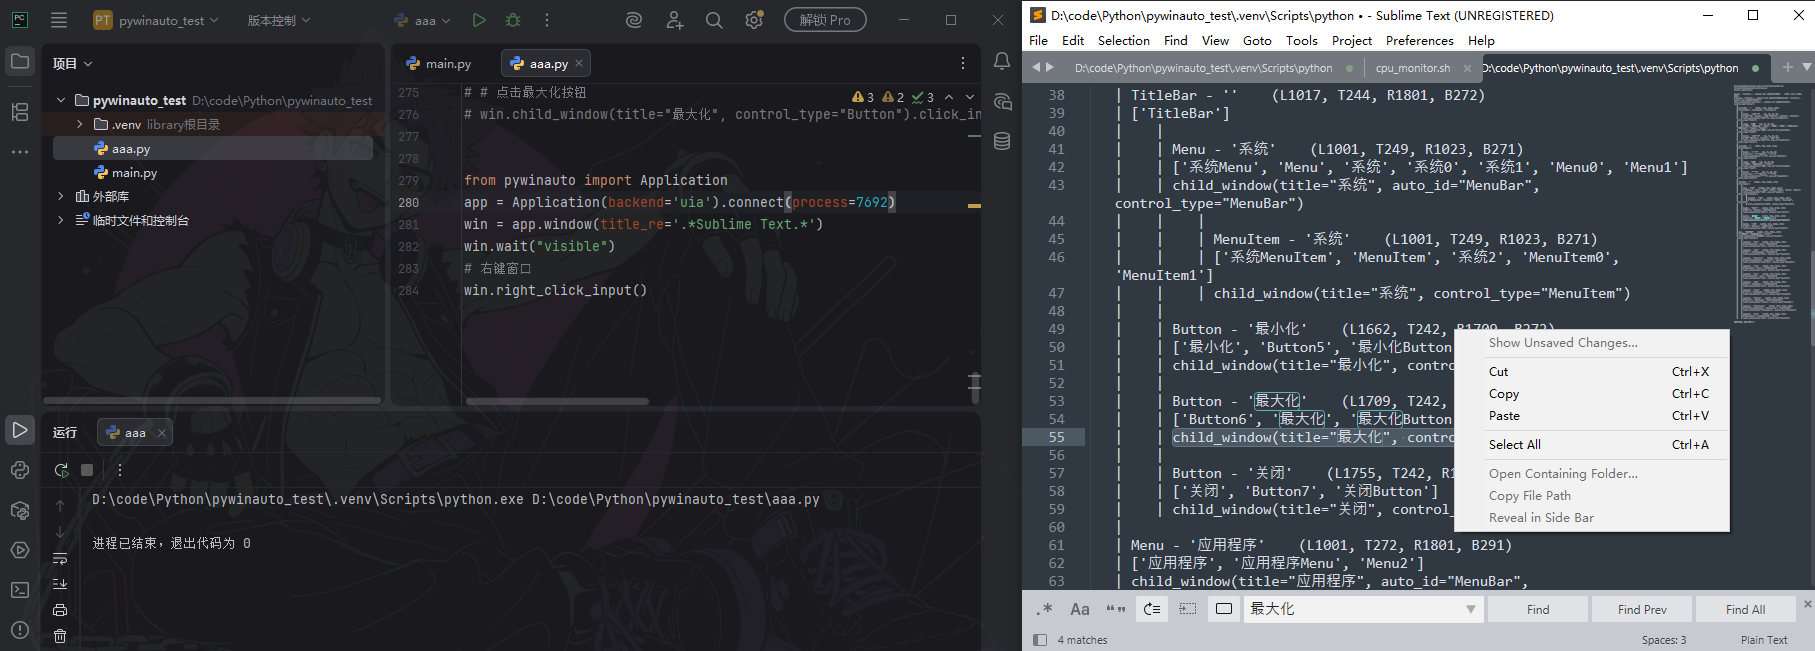Expand 外部库 node
The width and height of the screenshot is (1815, 651).
click(61, 196)
